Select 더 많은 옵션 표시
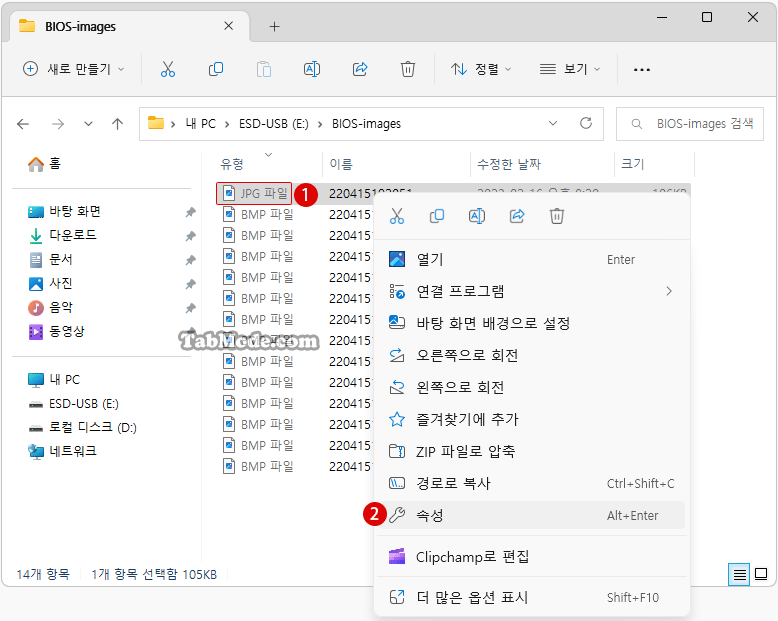Viewport: 778px width, 621px height. point(531,597)
